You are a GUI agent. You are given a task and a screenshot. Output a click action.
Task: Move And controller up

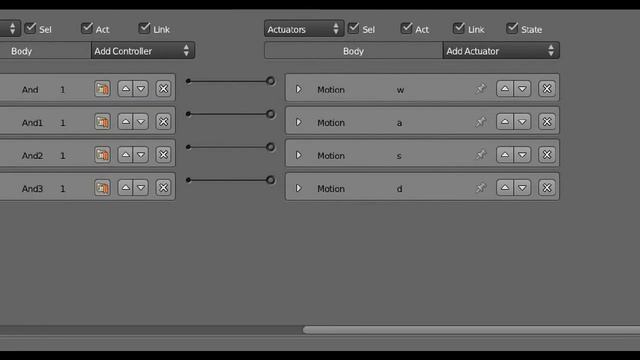point(125,89)
